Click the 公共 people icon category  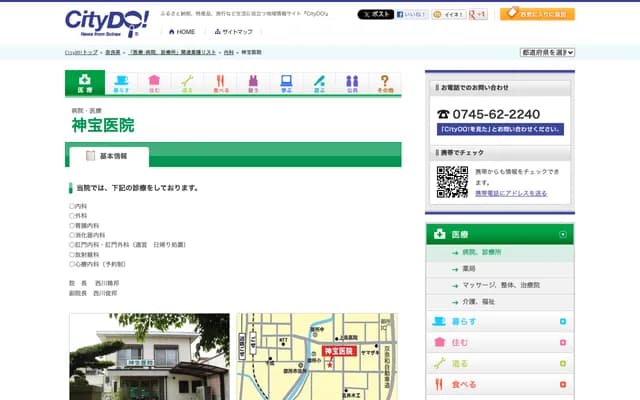pos(352,83)
